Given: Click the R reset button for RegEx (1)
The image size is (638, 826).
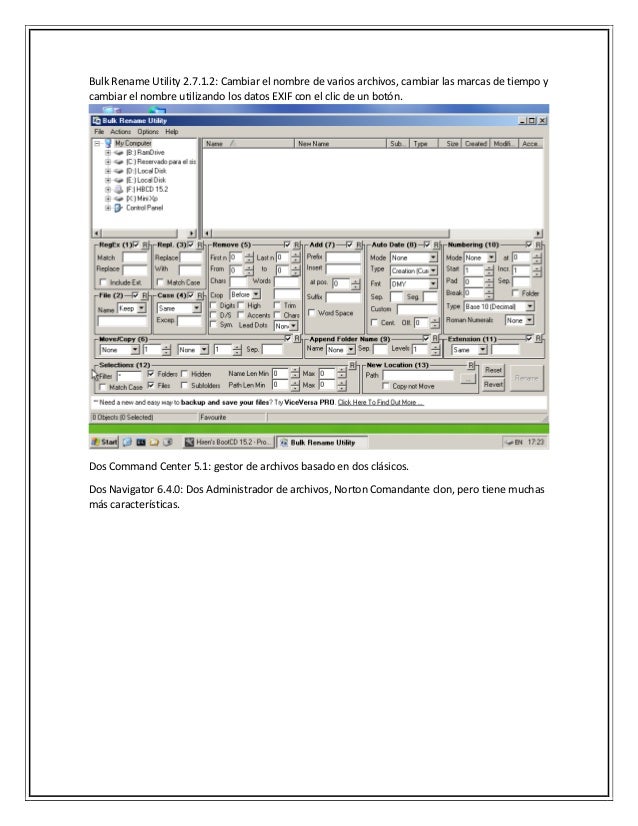Looking at the screenshot, I should click(145, 245).
